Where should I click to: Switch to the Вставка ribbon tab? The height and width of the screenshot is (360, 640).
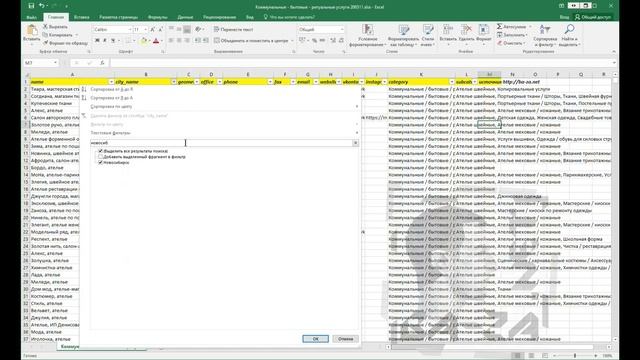click(x=82, y=17)
